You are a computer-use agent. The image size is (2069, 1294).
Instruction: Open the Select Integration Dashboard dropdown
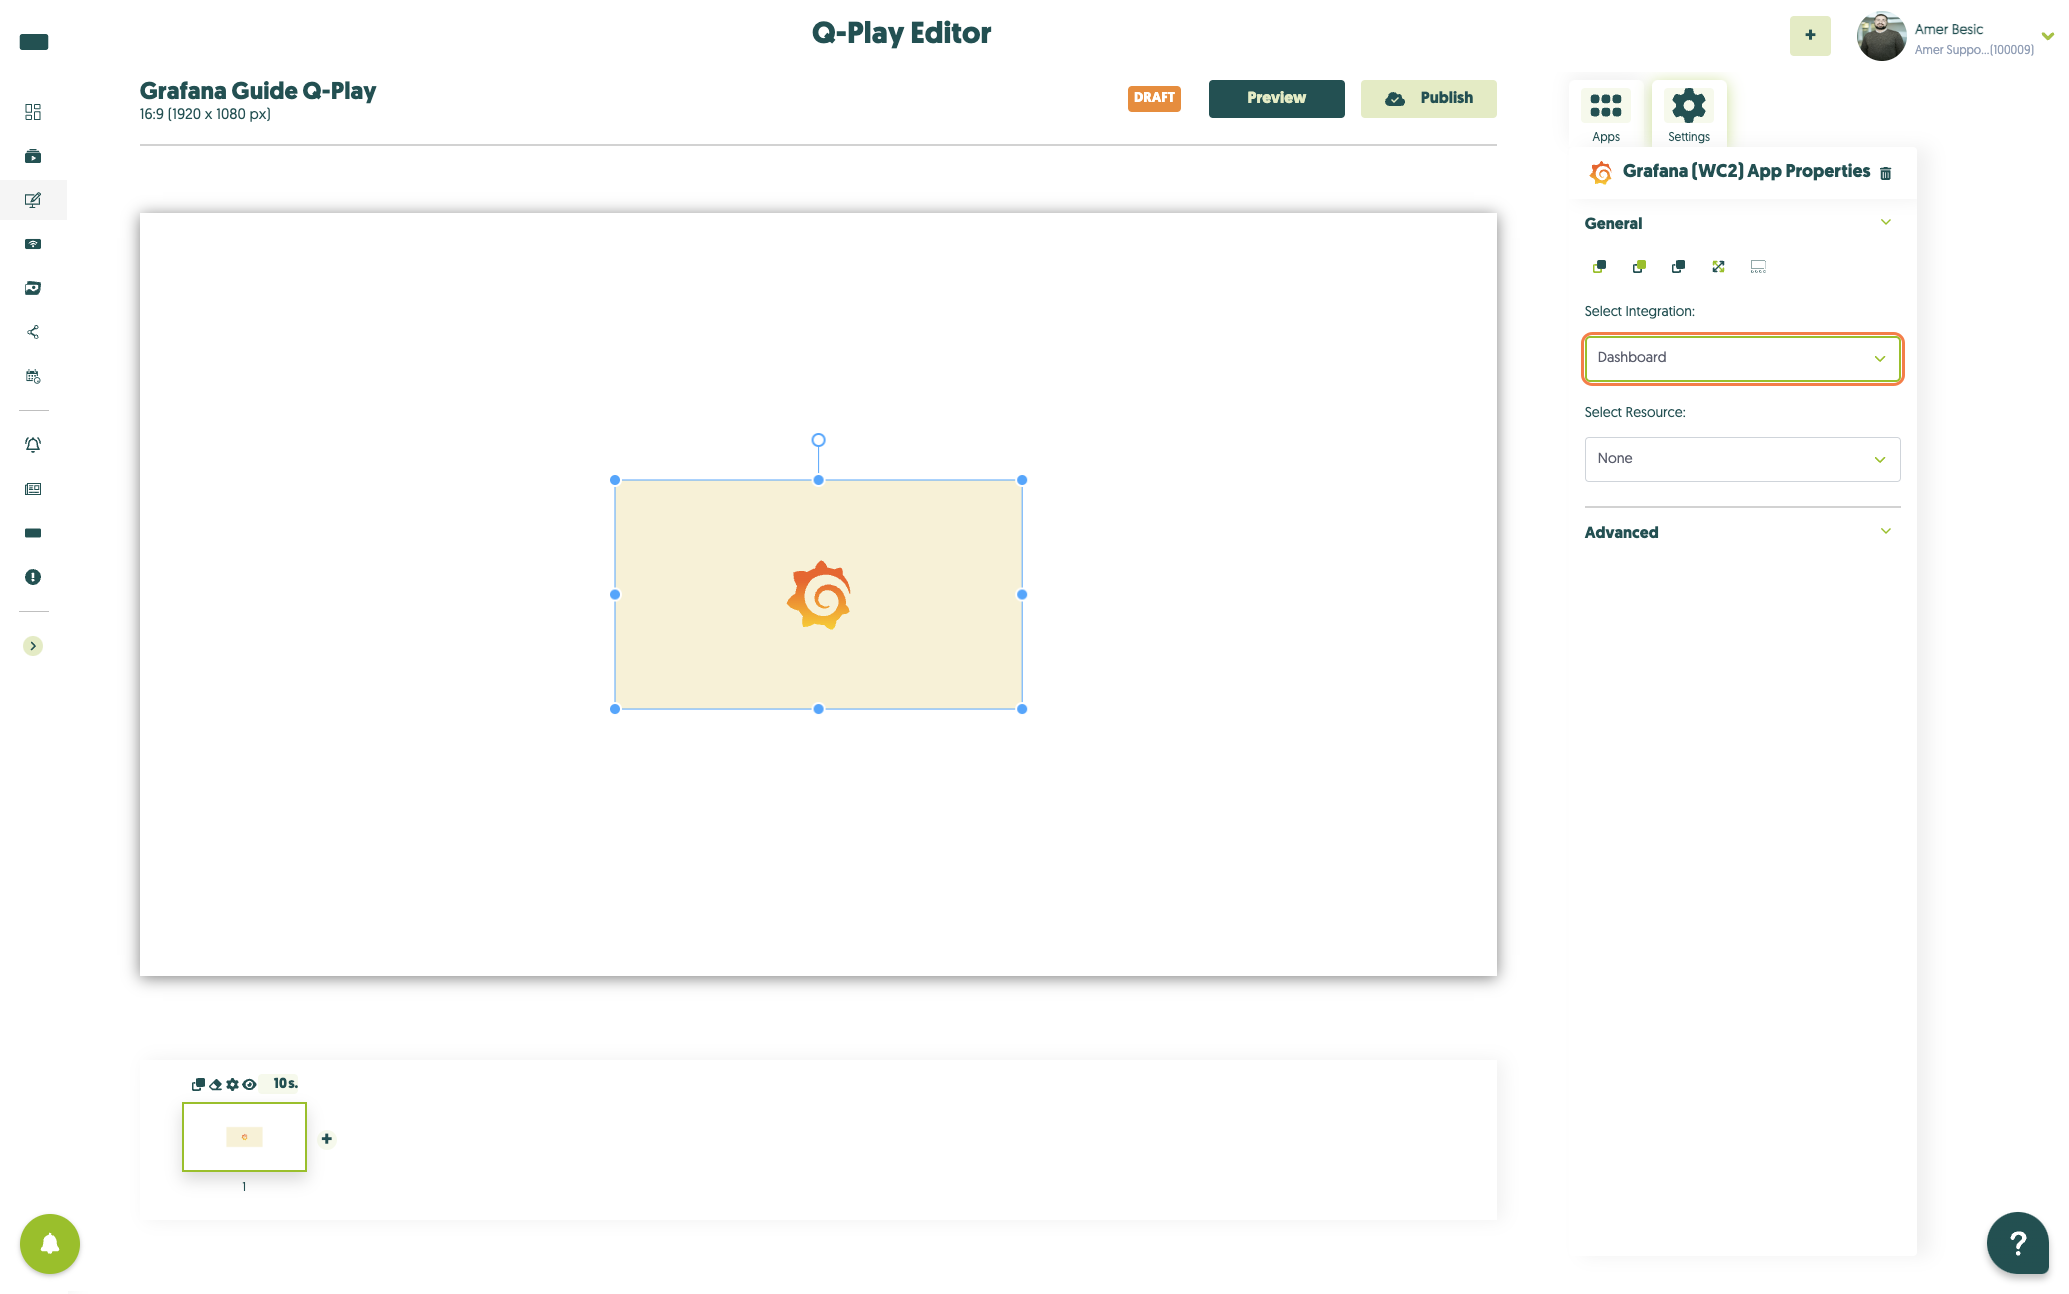click(1742, 358)
